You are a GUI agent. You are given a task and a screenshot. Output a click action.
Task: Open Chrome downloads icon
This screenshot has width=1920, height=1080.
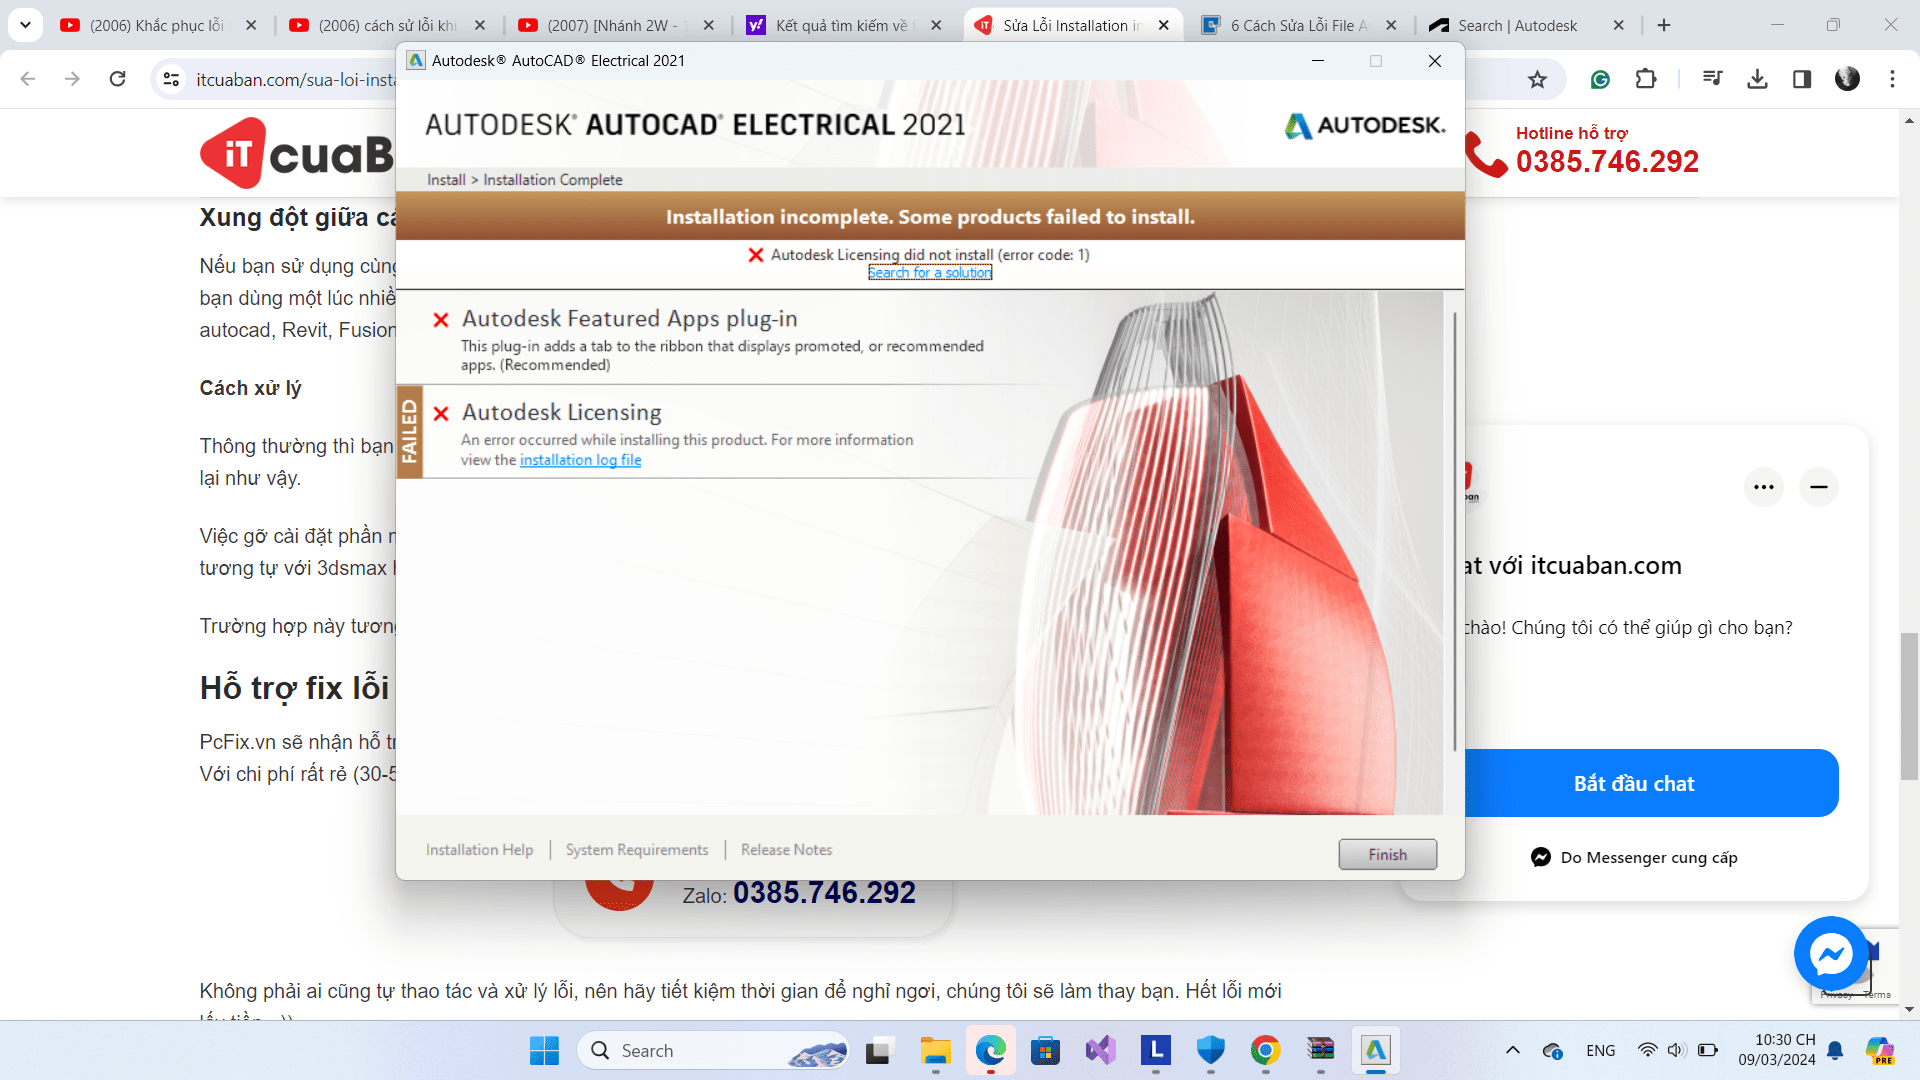(x=1757, y=79)
